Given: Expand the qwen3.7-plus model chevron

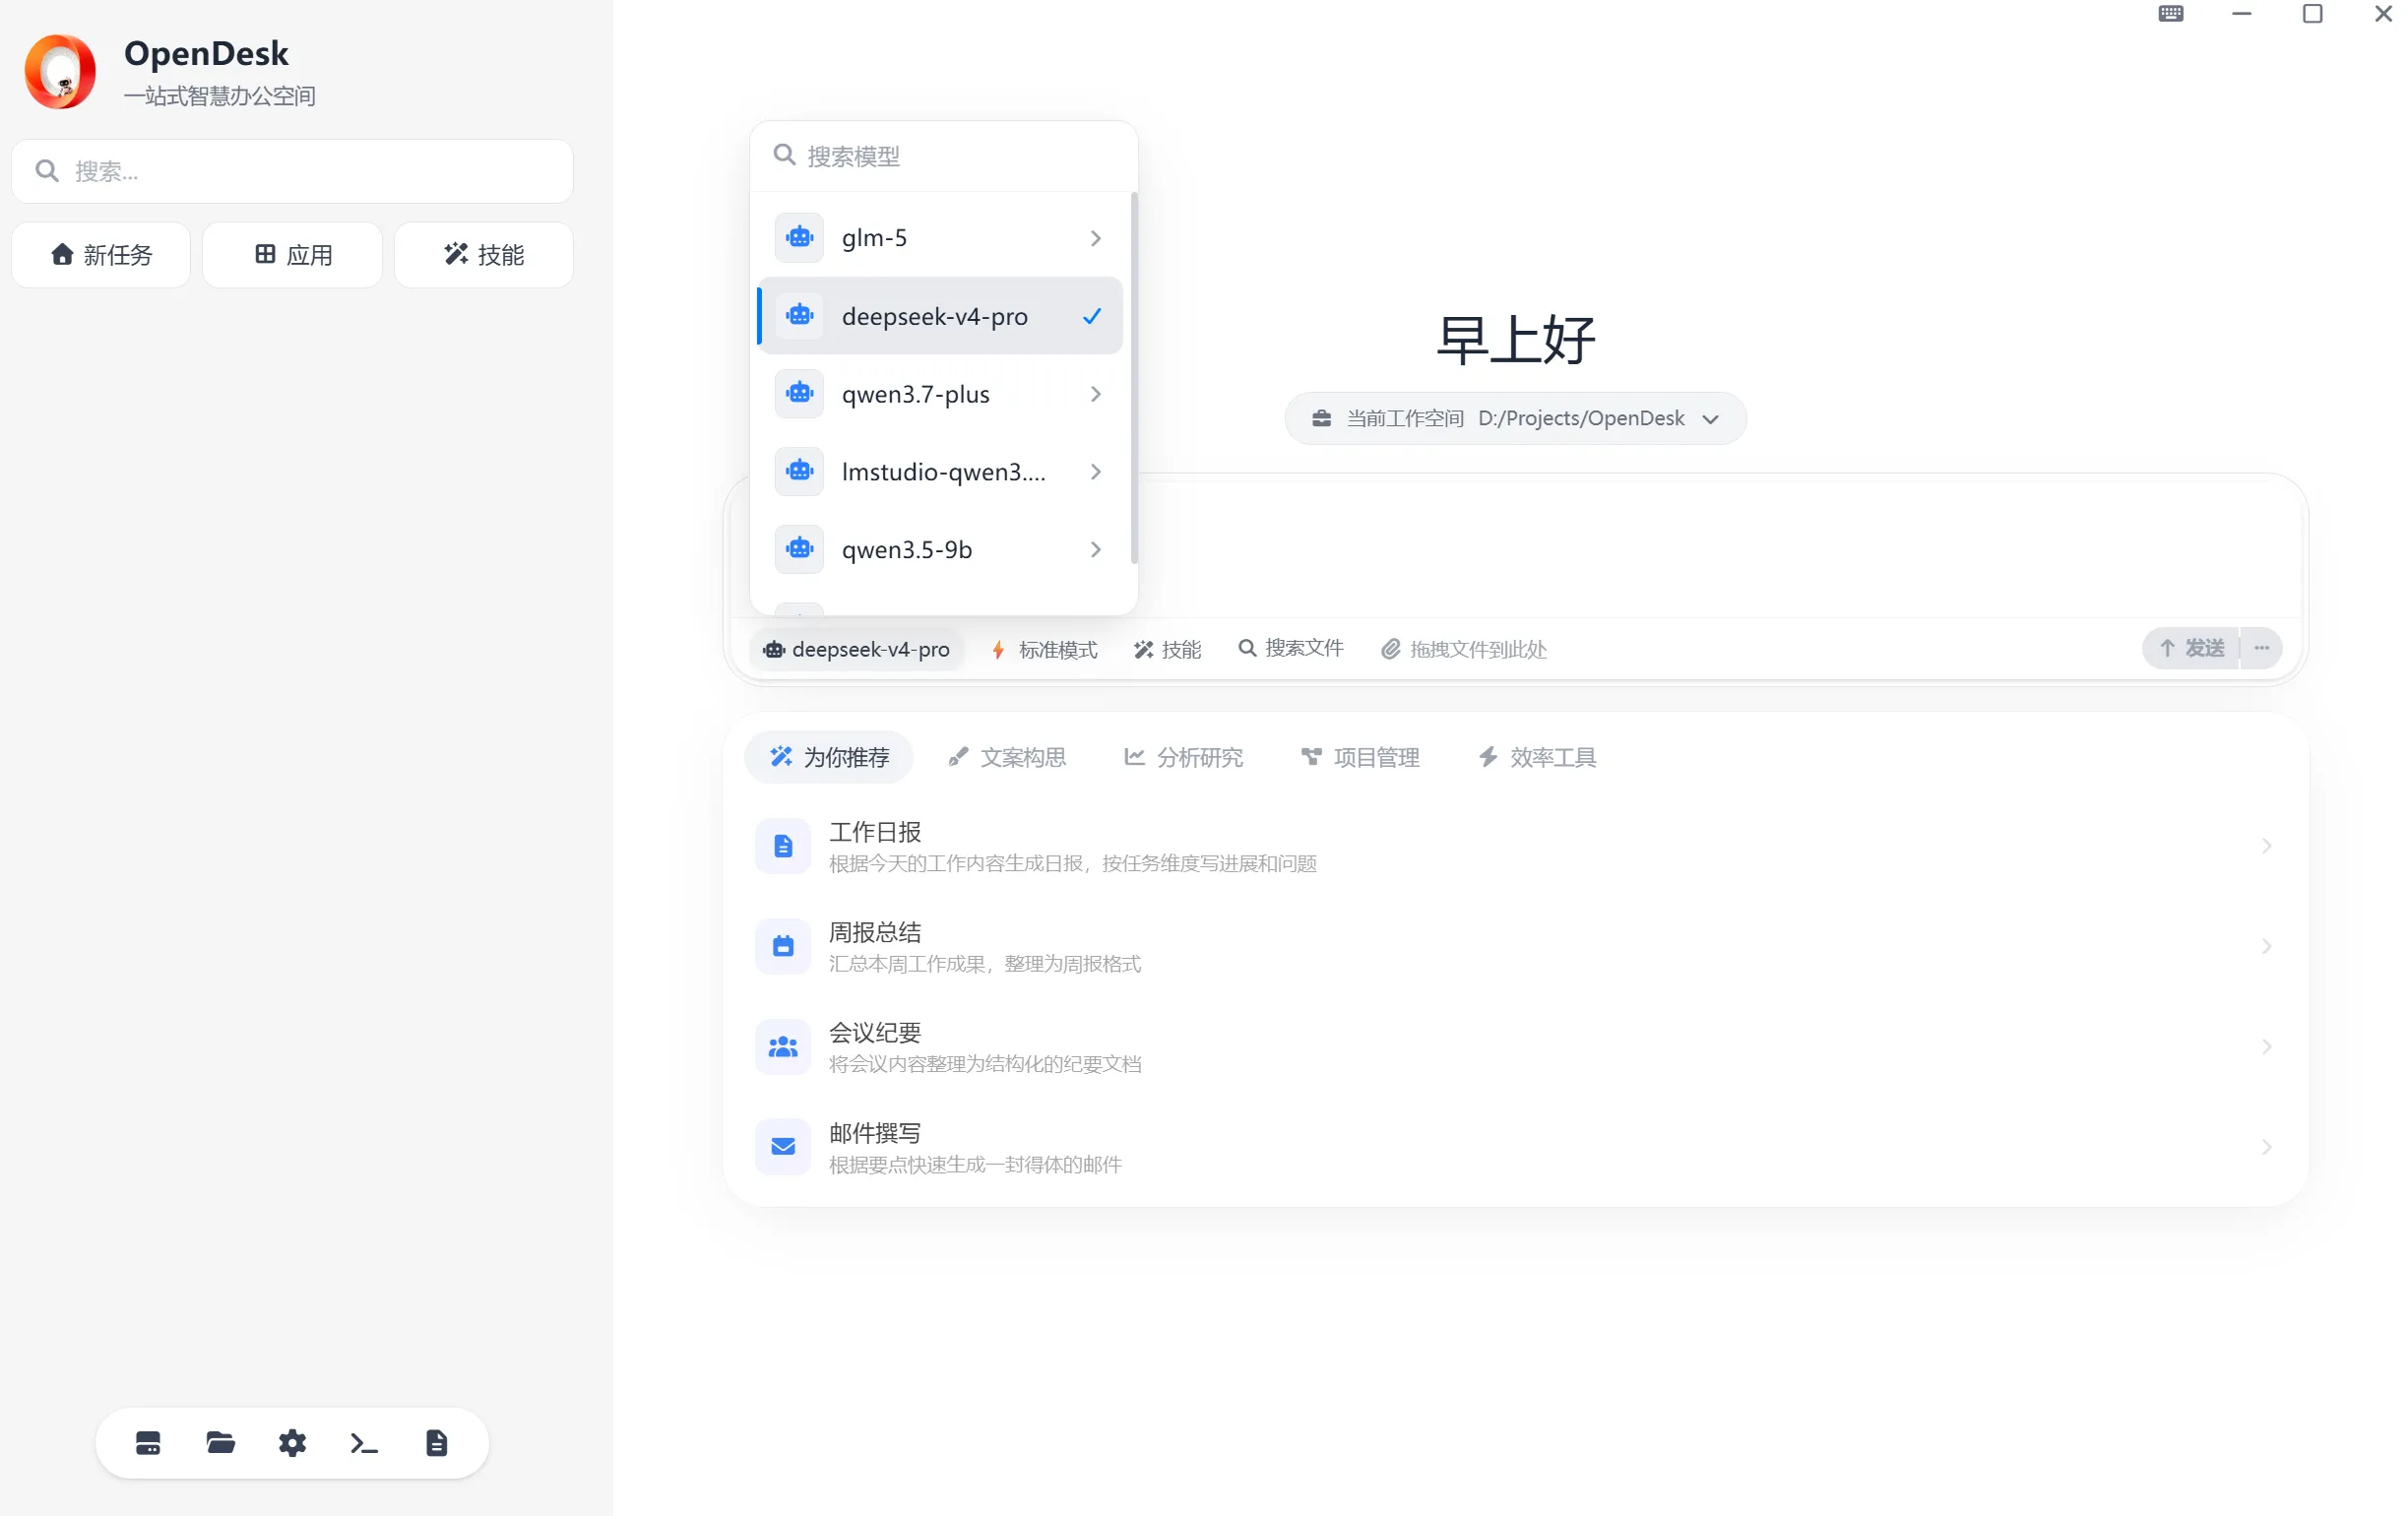Looking at the screenshot, I should click(1096, 394).
